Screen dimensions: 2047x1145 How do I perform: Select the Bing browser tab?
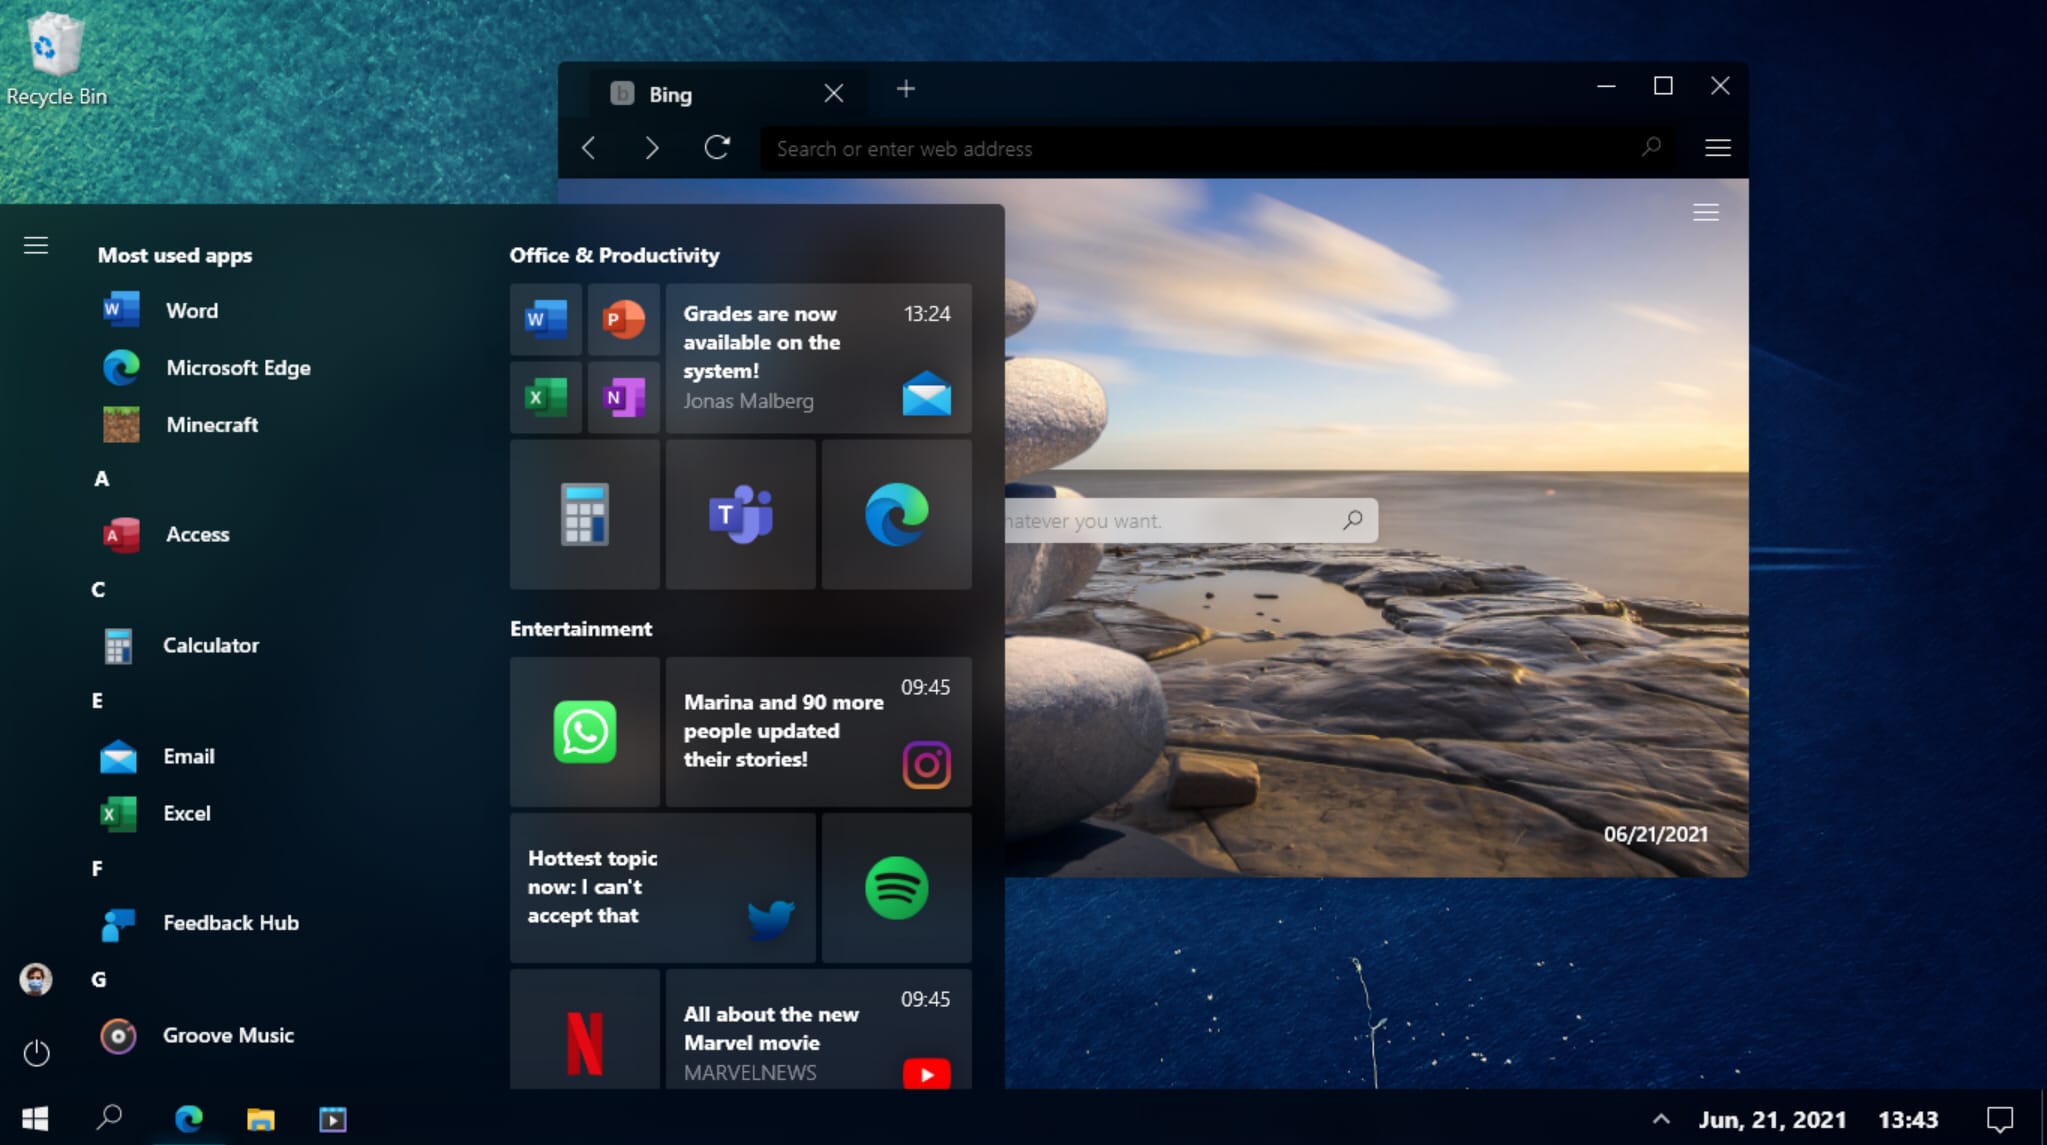click(x=700, y=94)
